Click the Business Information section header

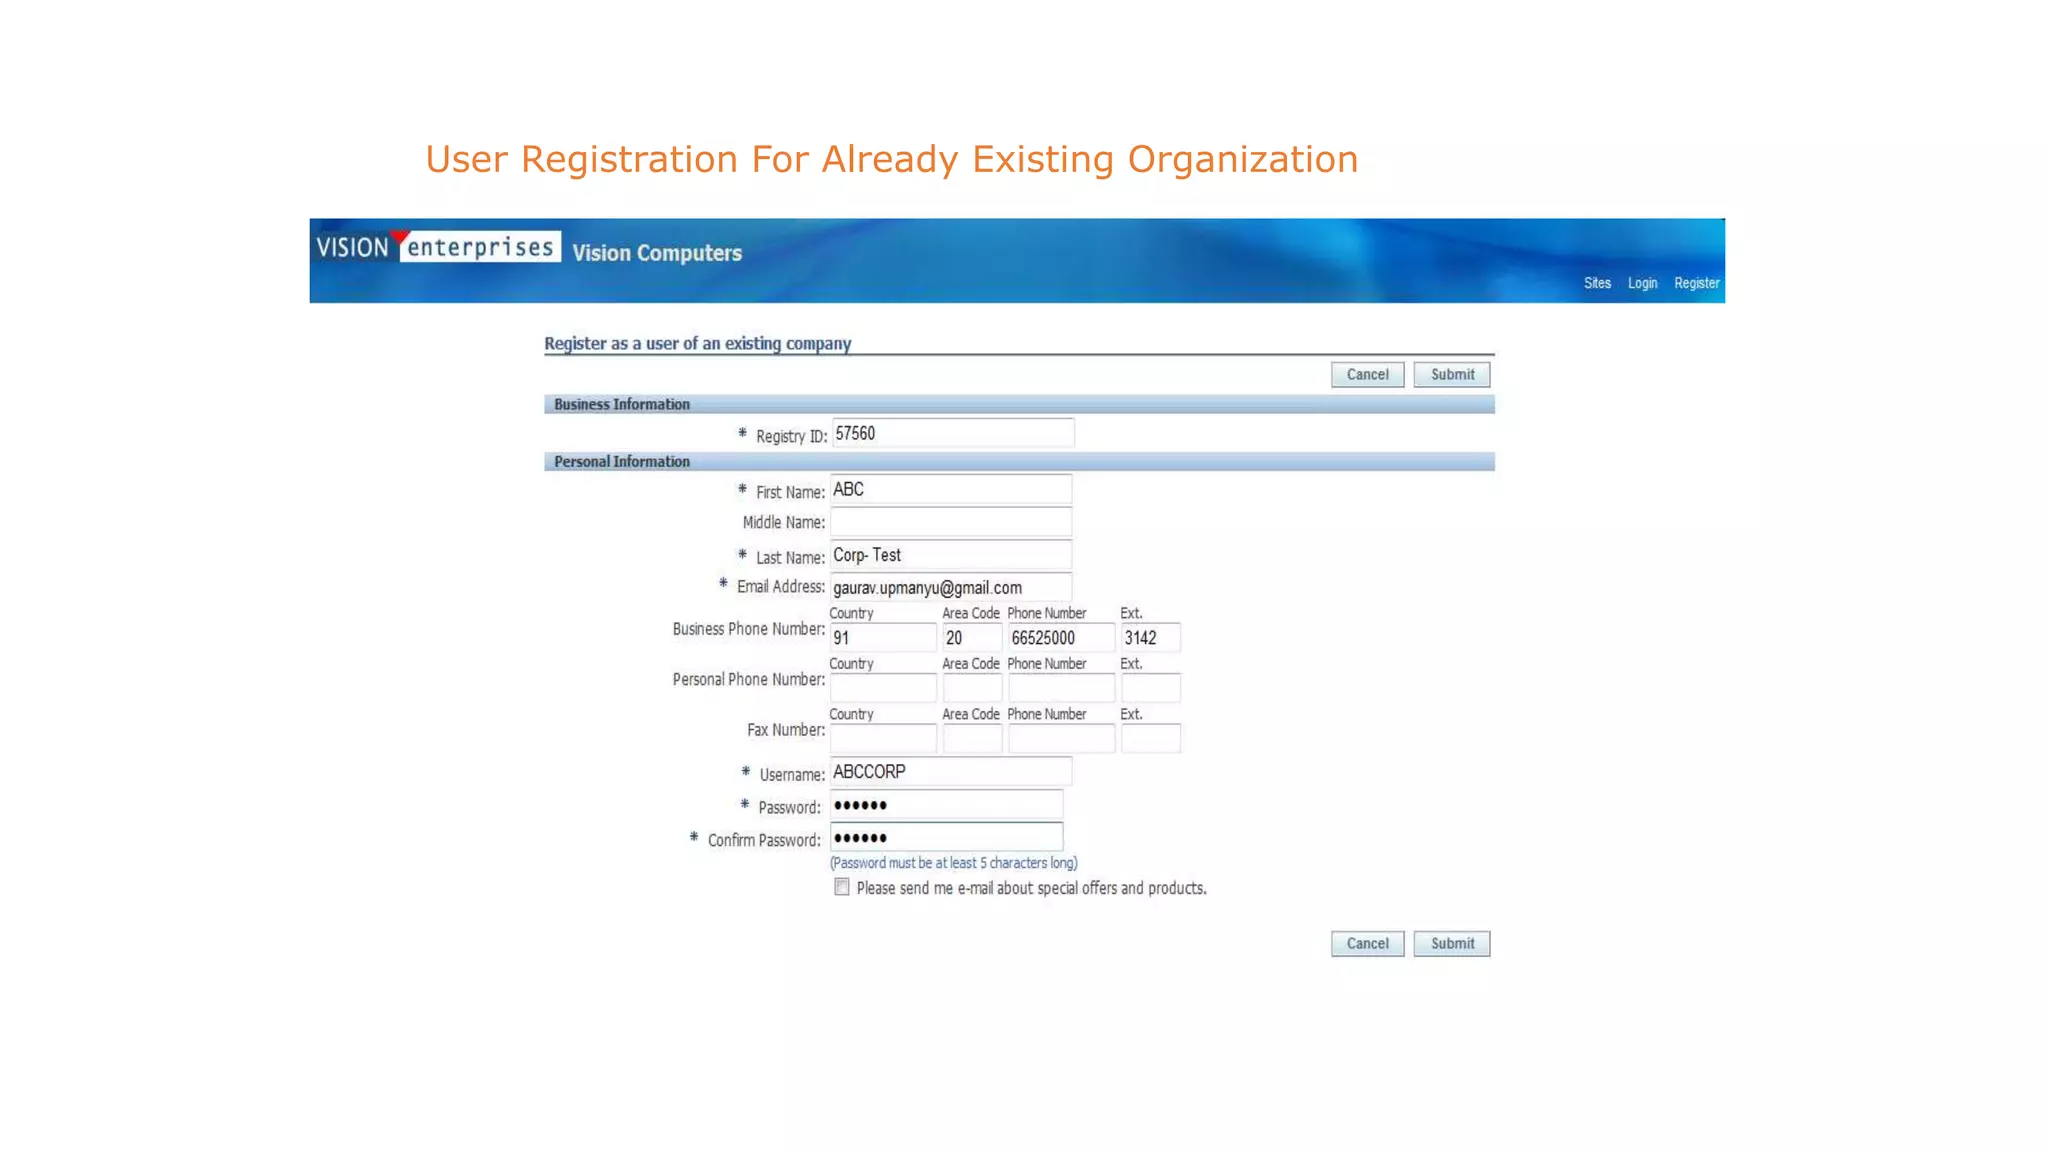point(1019,404)
